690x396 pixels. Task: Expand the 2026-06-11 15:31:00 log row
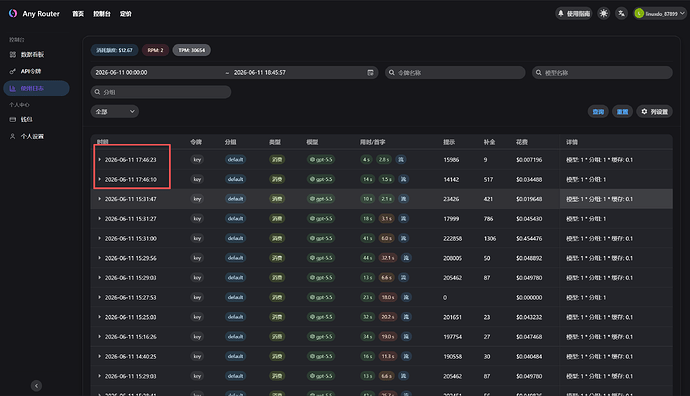[99, 238]
